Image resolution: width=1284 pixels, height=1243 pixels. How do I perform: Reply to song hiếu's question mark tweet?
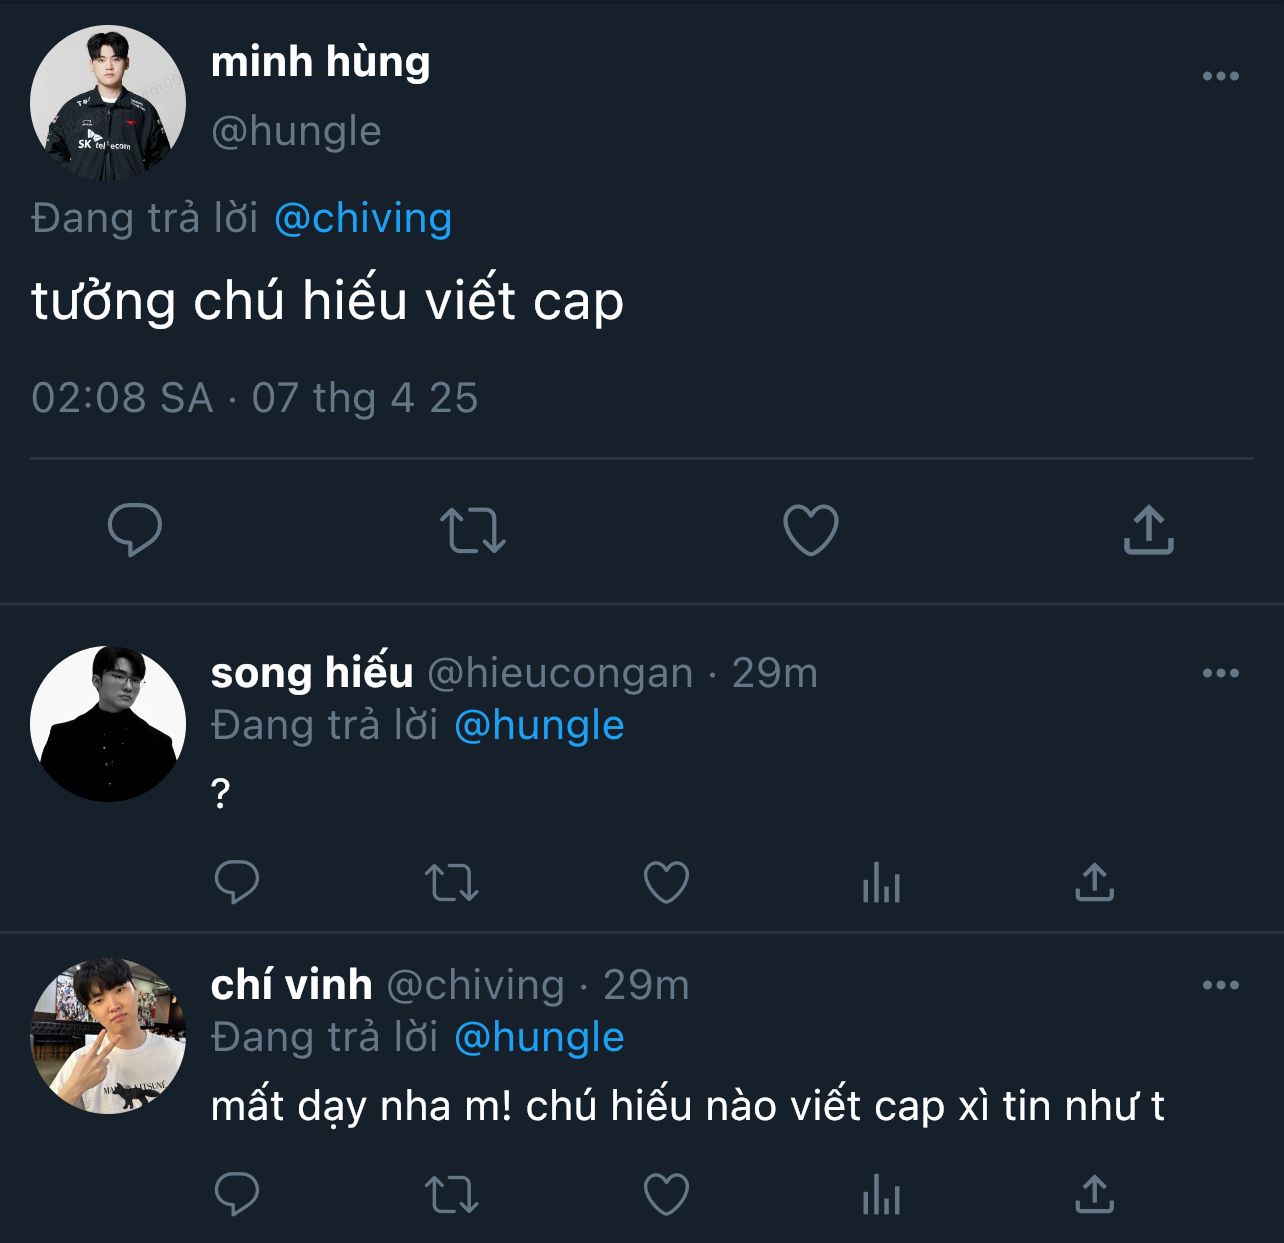point(237,882)
